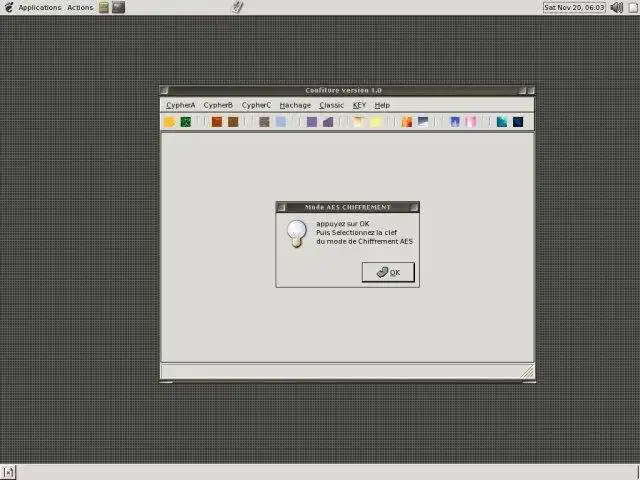
Task: Confirm the AES dialog with OK
Action: [x=388, y=272]
